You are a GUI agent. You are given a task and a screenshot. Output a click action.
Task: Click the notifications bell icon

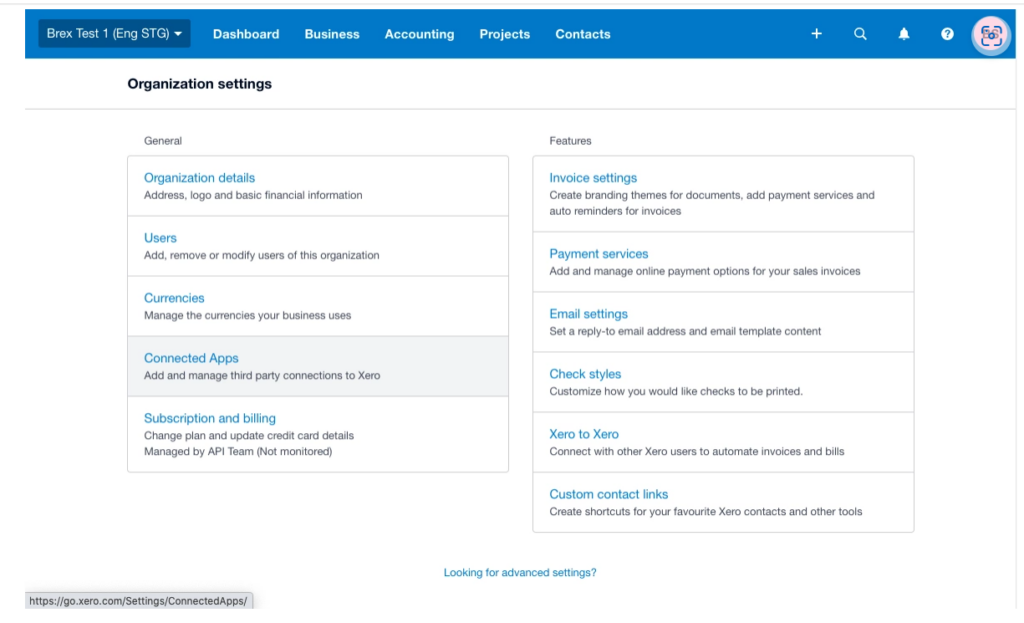pyautogui.click(x=903, y=33)
